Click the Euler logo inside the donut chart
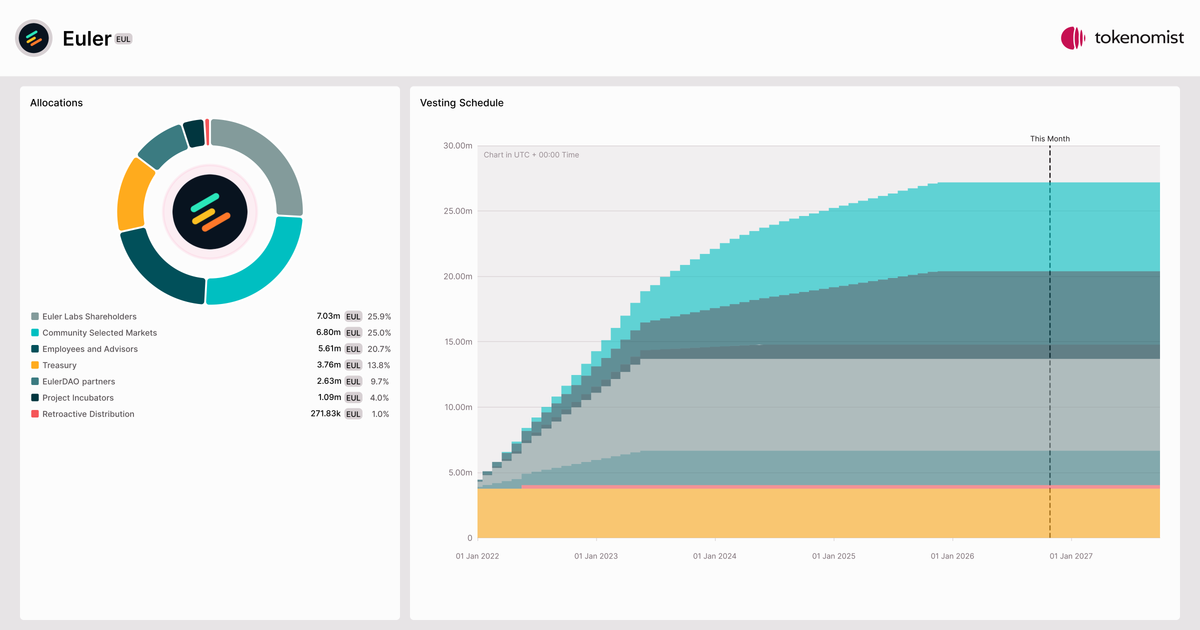Screen dimensions: 1200x630 tap(210, 211)
